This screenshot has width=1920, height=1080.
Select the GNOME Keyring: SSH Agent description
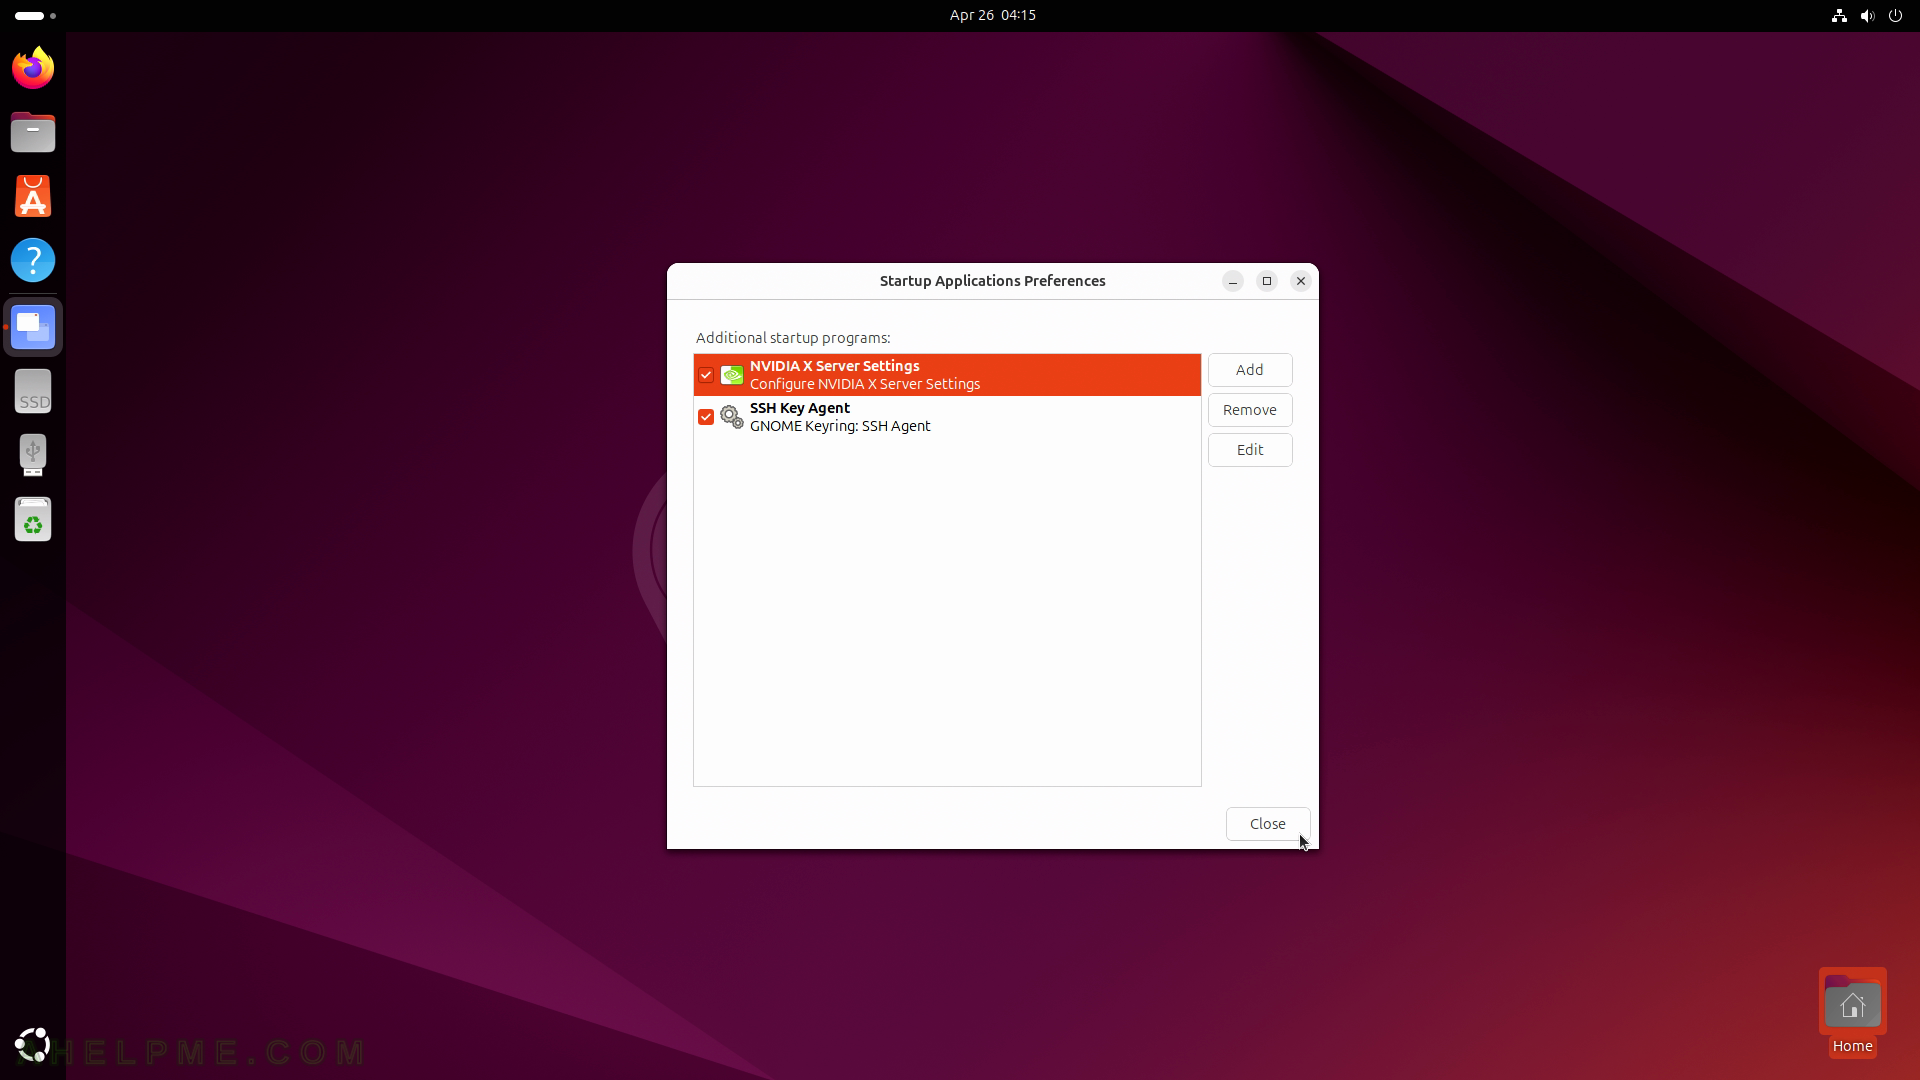coord(840,426)
